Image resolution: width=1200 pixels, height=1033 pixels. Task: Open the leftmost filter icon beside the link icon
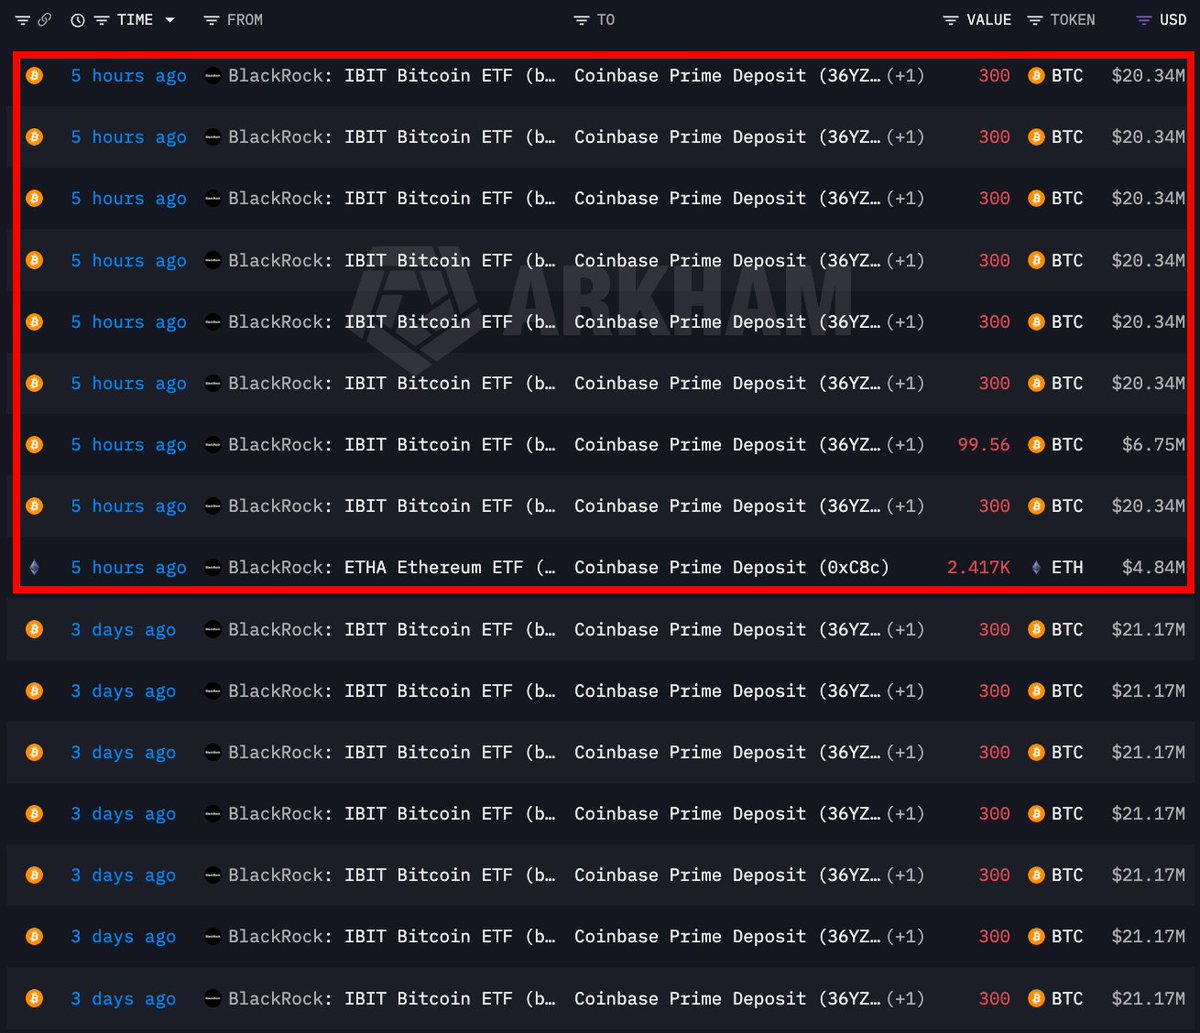[x=22, y=20]
